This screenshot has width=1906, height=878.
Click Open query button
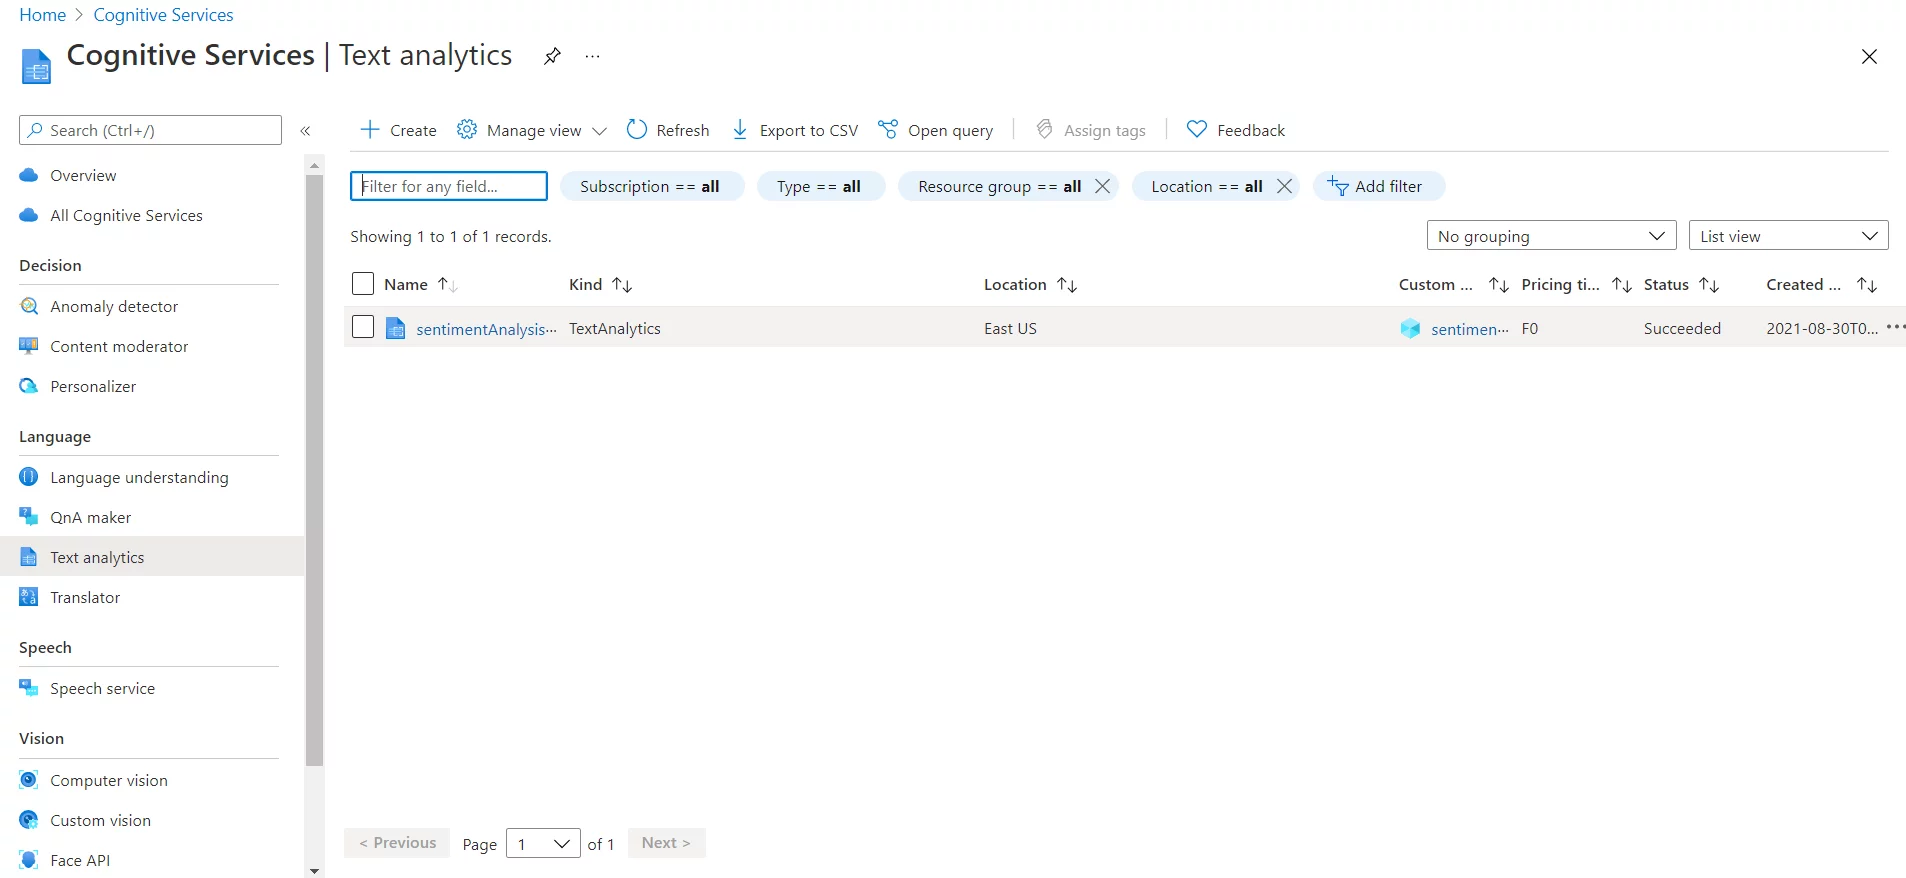(x=935, y=130)
